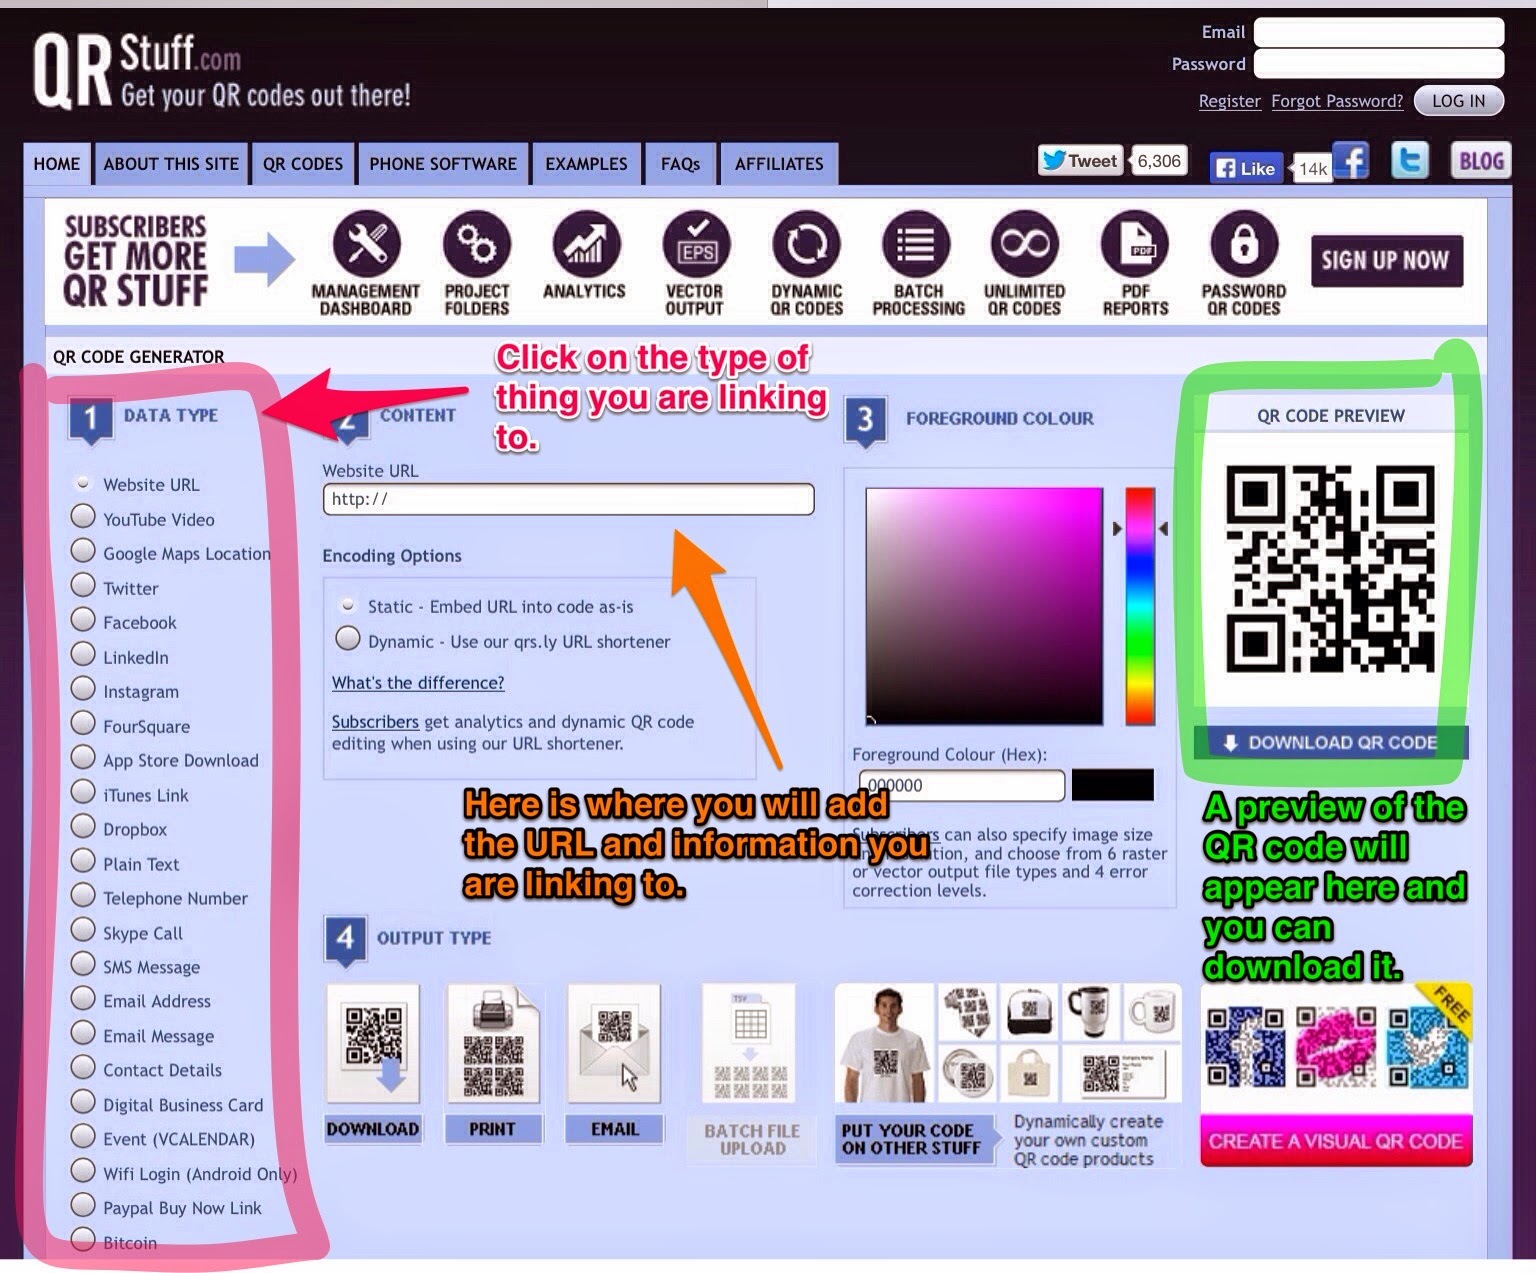The image size is (1536, 1273).
Task: Open the Twitter bird icon in header
Action: [x=1410, y=160]
